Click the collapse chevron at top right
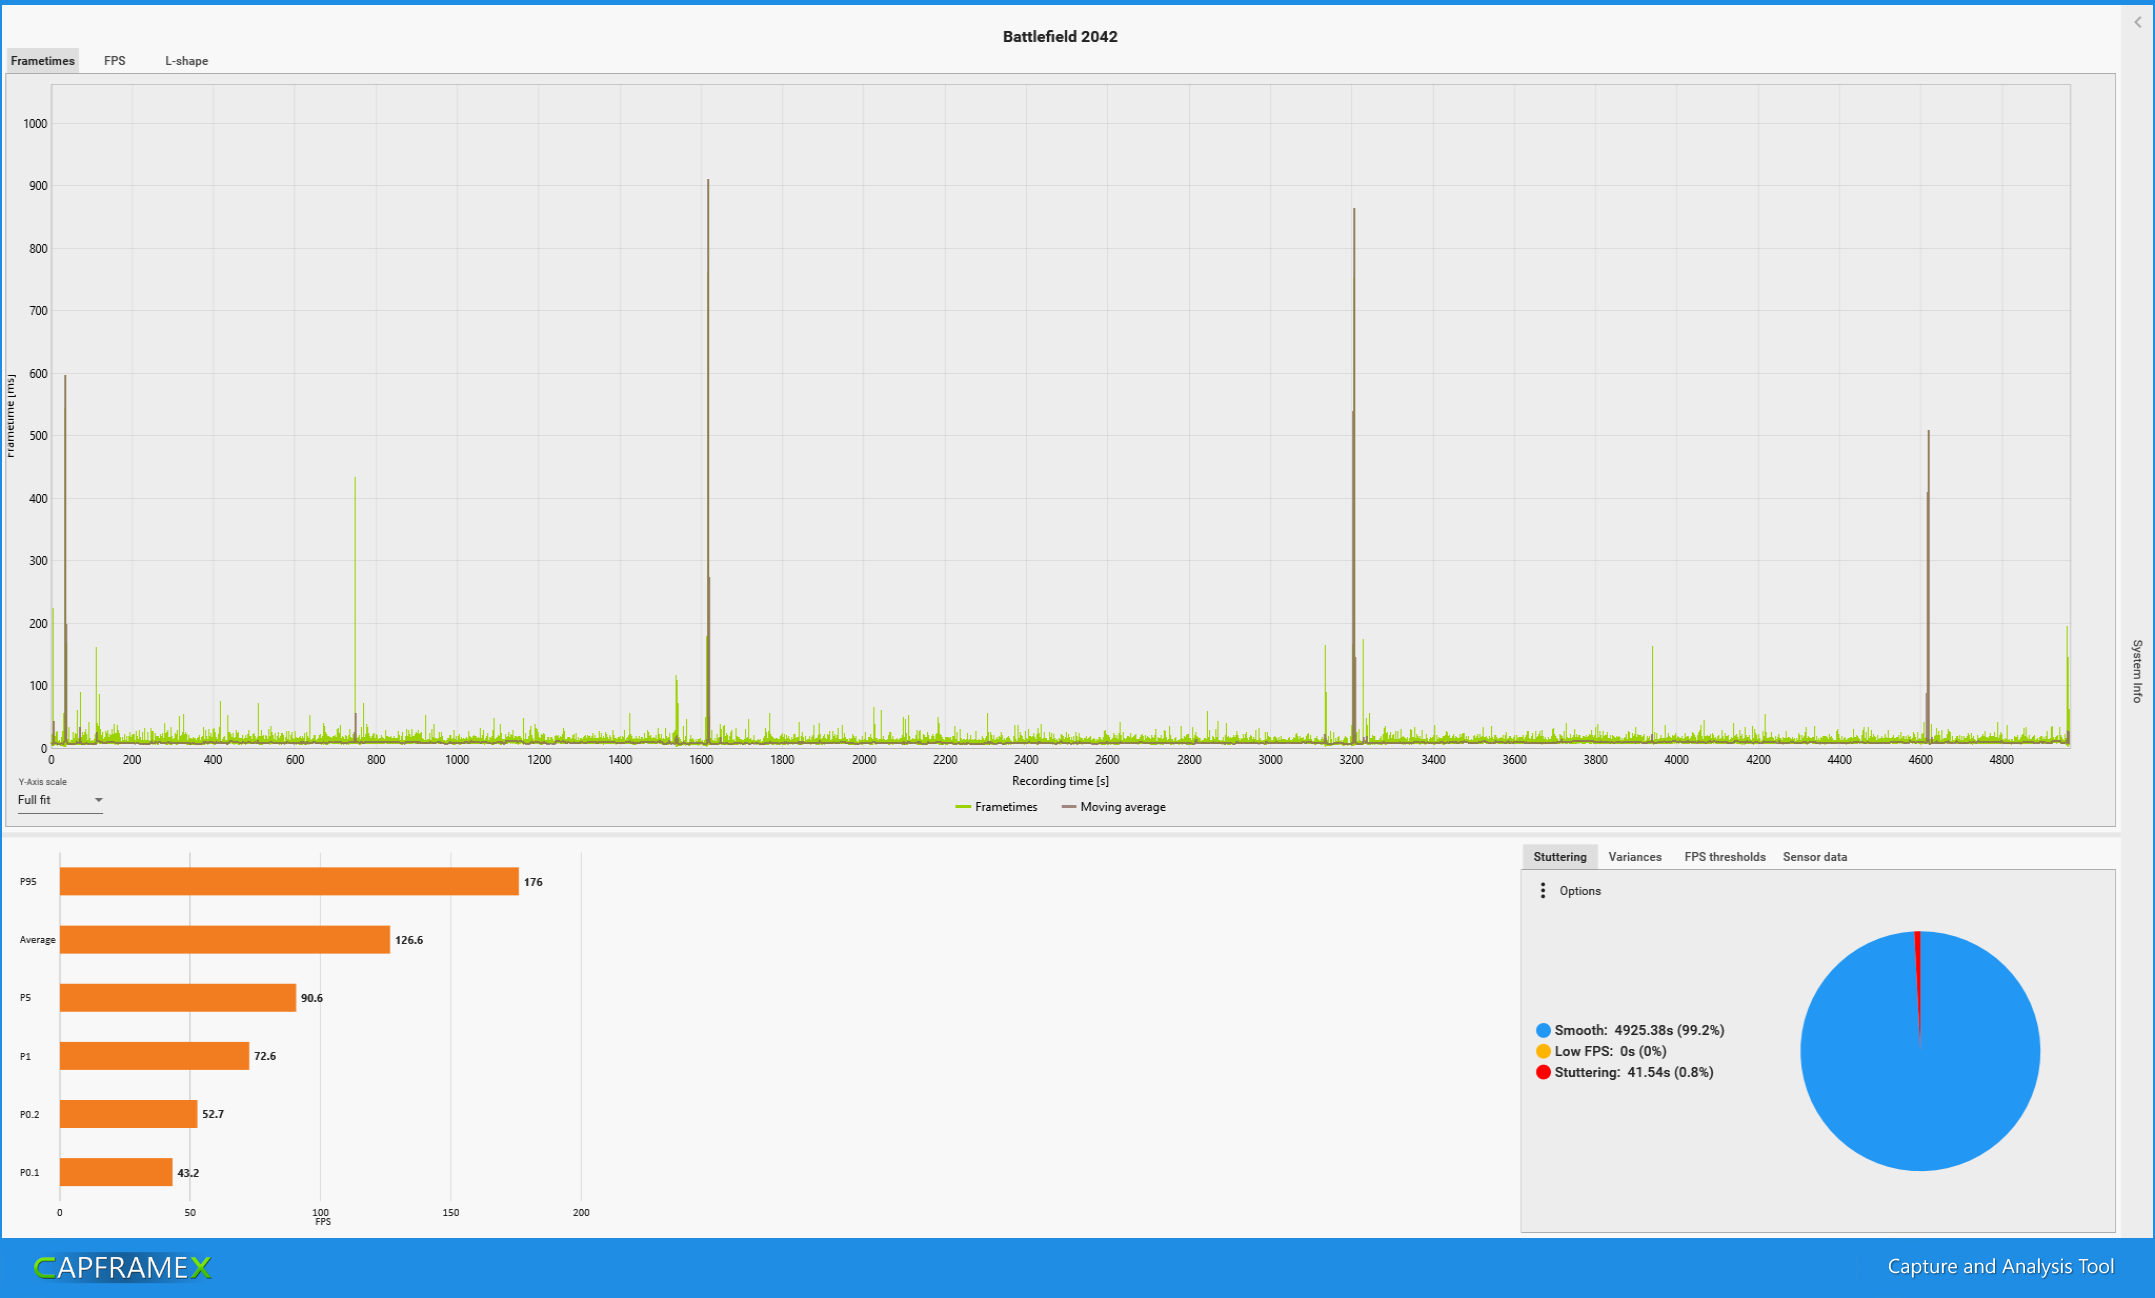The image size is (2155, 1298). pos(2137,22)
